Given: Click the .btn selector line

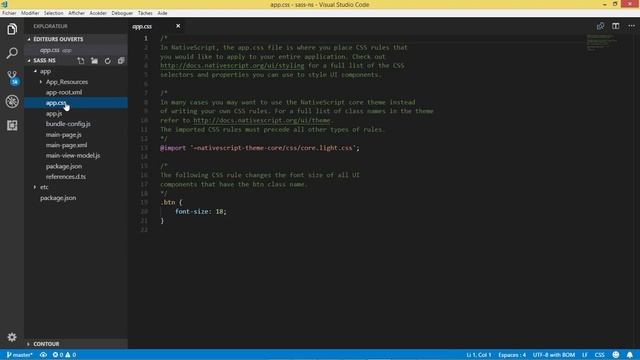Looking at the screenshot, I should [171, 202].
